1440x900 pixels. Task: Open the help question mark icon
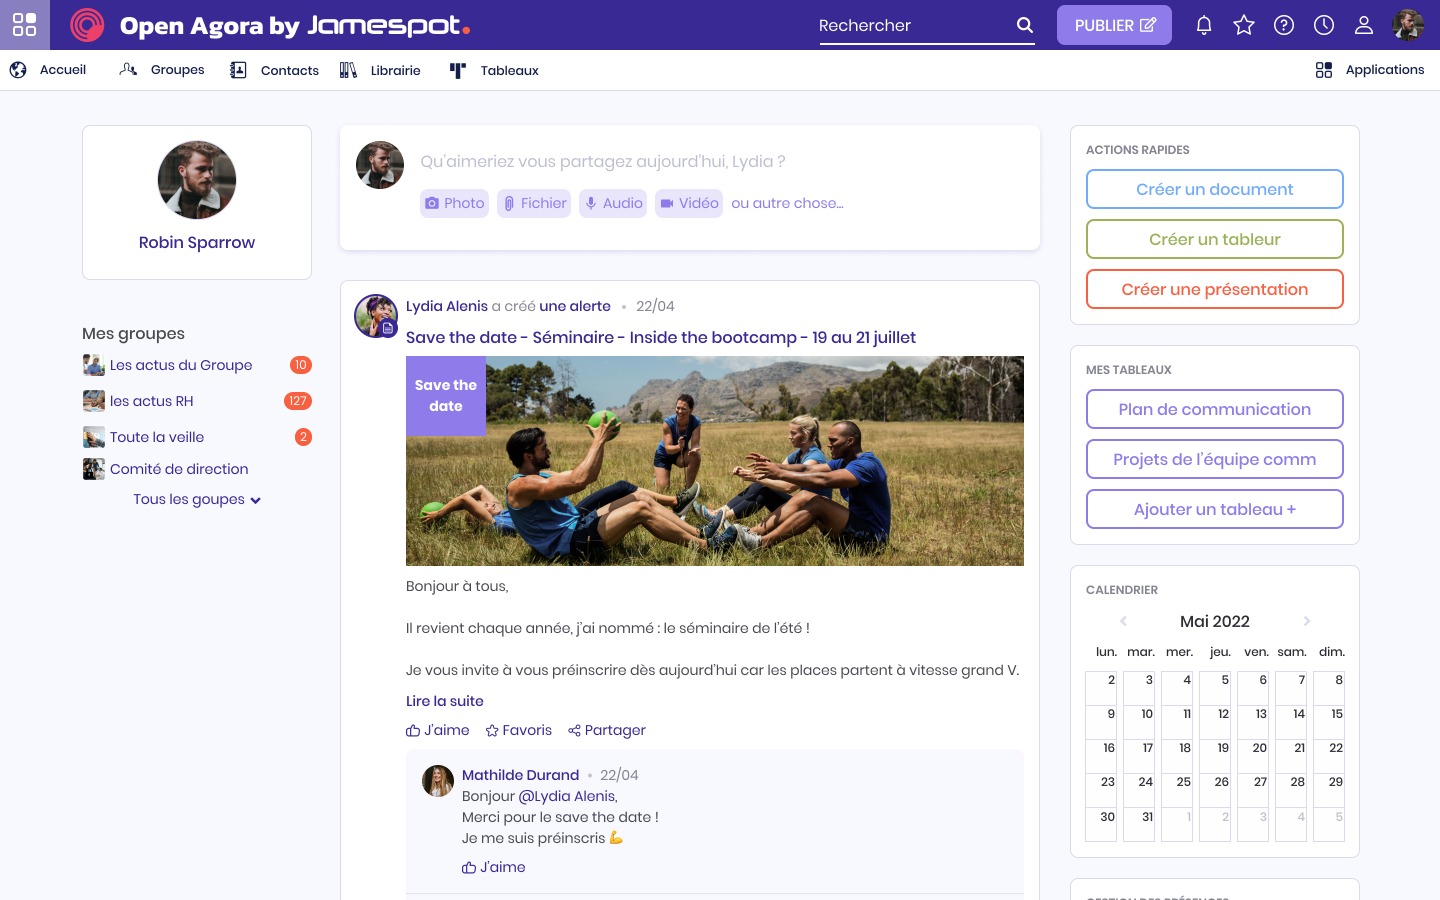pos(1284,25)
